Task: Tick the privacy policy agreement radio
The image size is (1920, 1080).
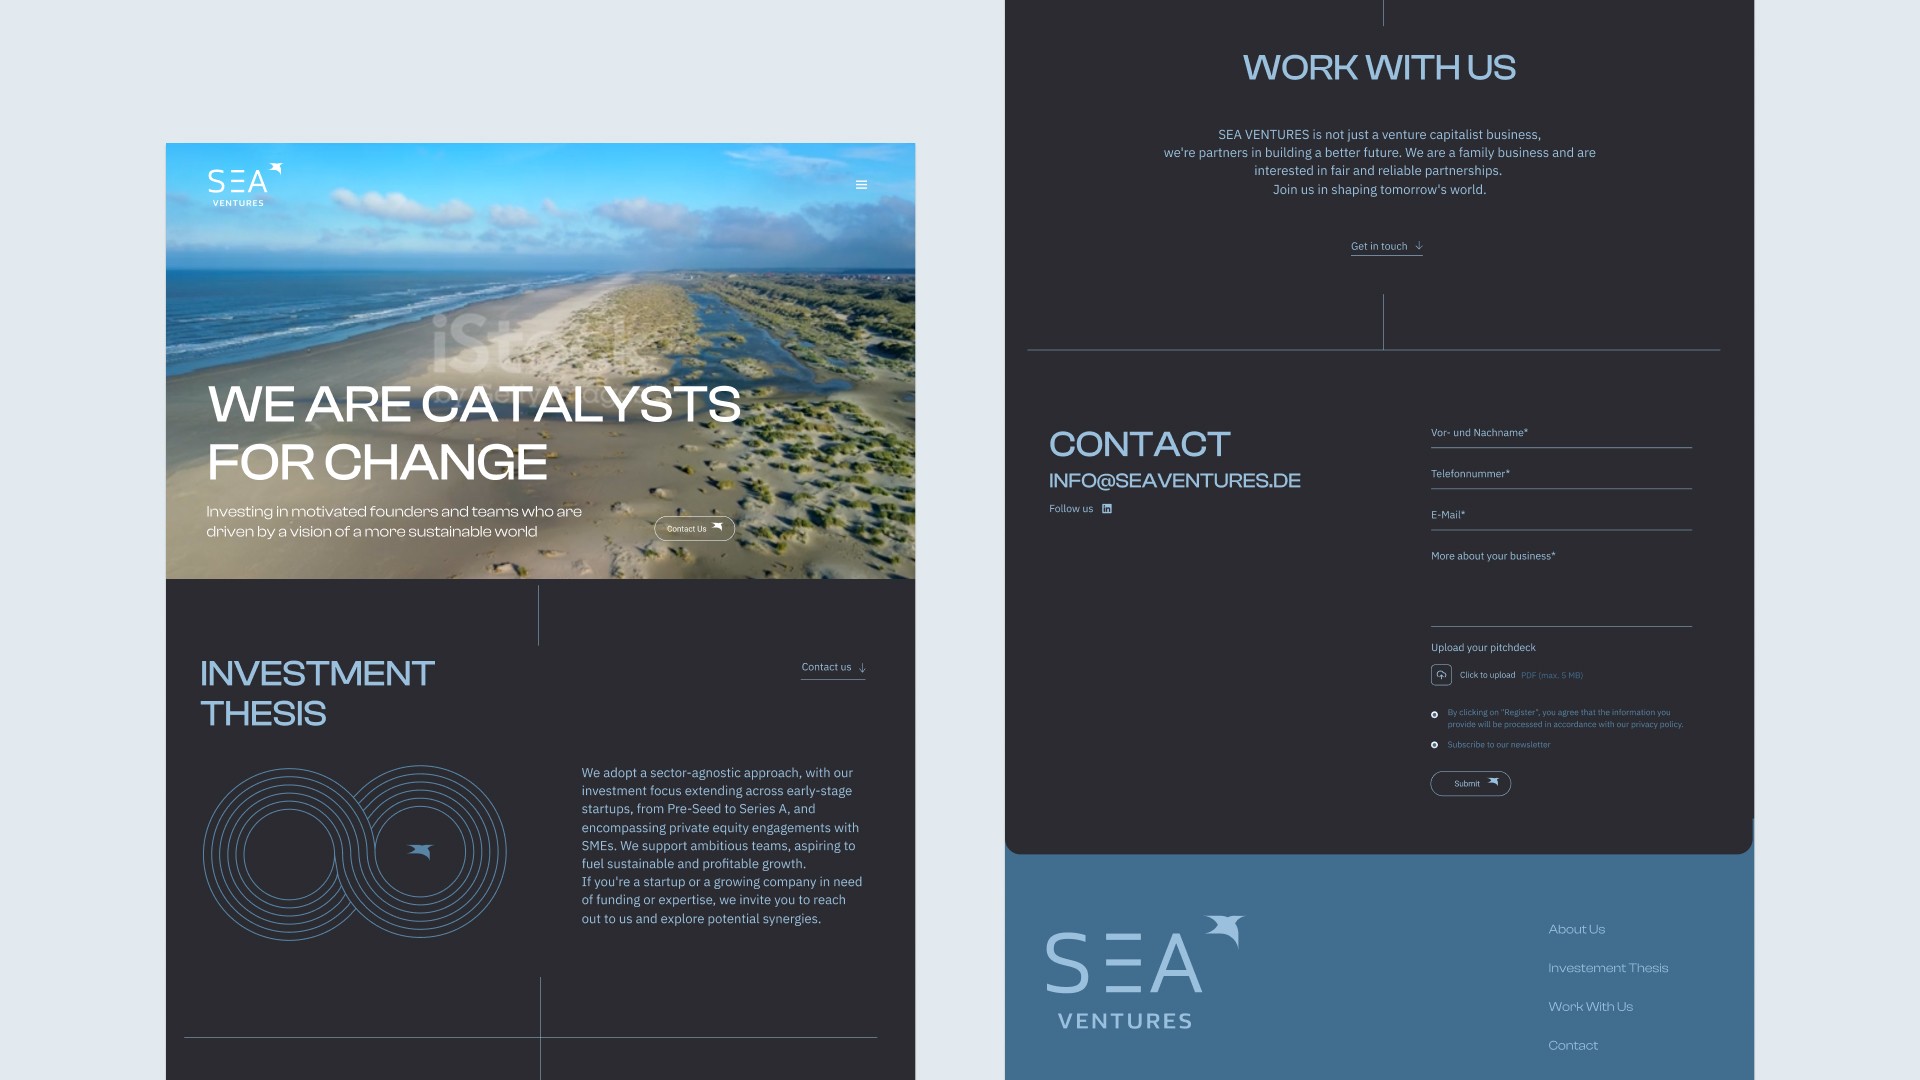Action: pyautogui.click(x=1434, y=715)
